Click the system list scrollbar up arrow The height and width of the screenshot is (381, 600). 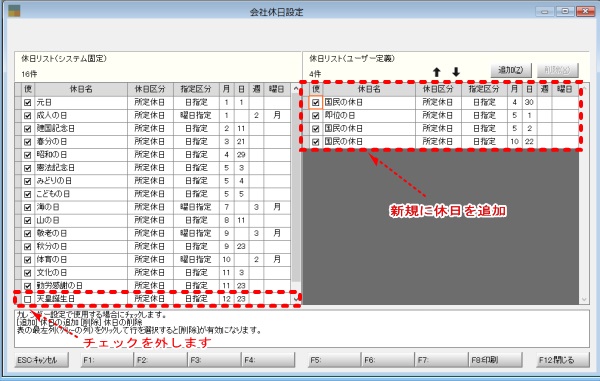click(x=296, y=89)
